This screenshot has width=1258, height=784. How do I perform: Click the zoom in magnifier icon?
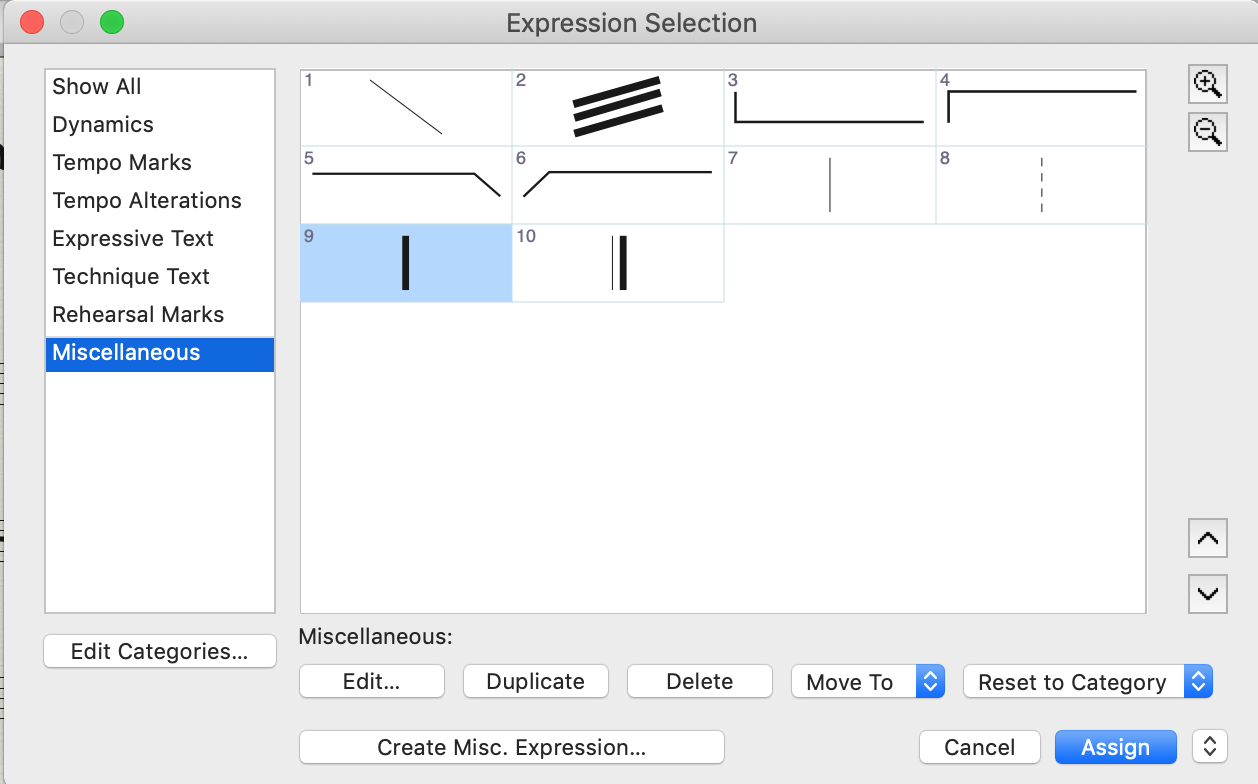[x=1207, y=85]
